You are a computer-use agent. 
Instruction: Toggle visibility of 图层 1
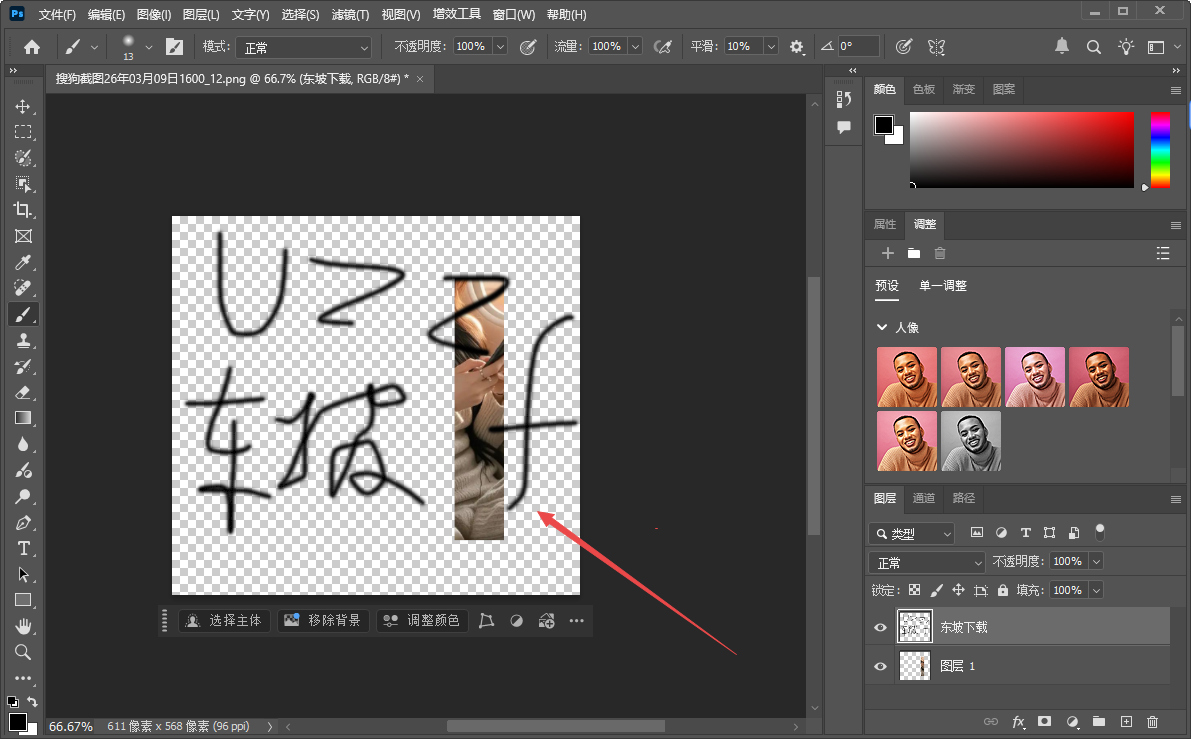point(880,666)
